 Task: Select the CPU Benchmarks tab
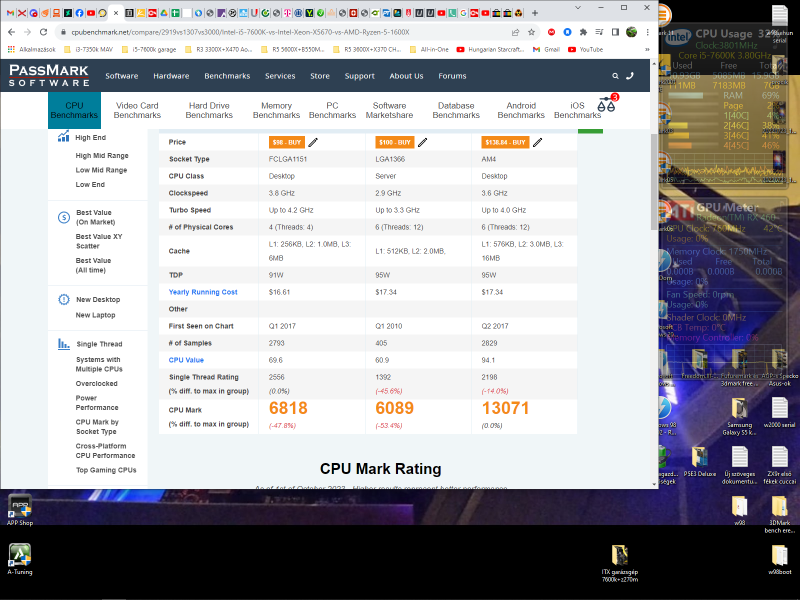pos(74,110)
